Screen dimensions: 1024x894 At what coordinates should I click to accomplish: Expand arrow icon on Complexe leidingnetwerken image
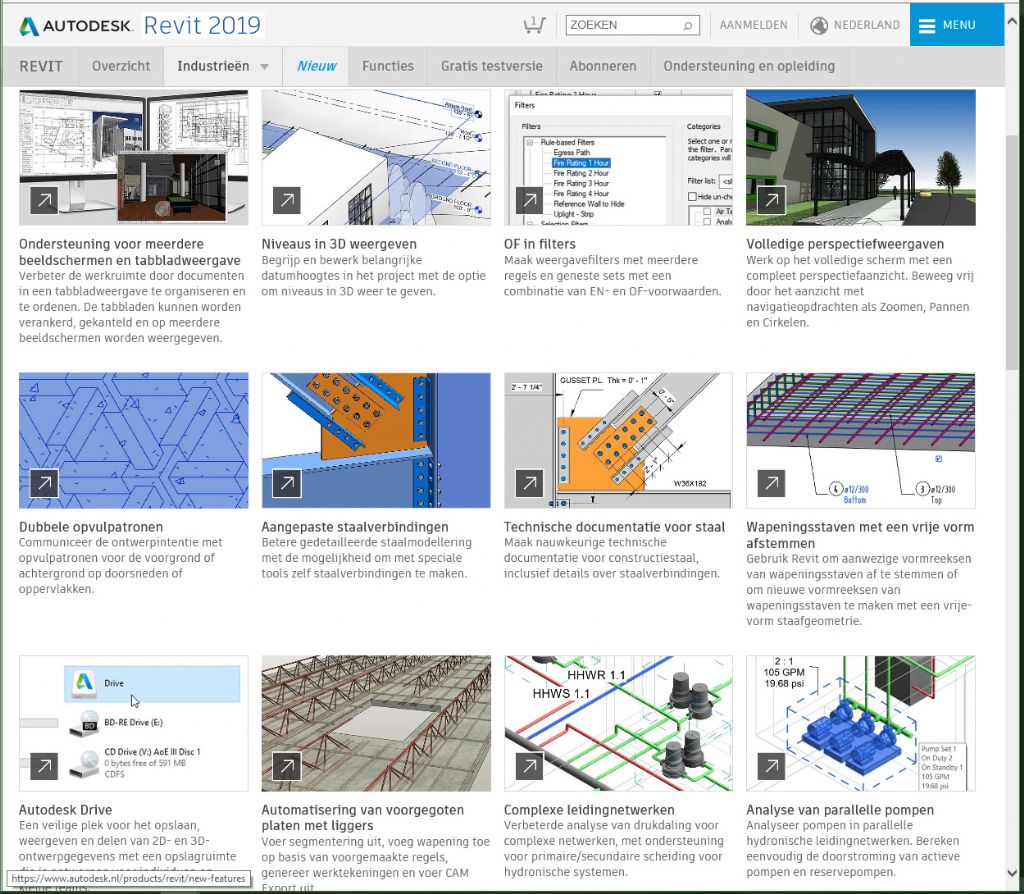tap(529, 766)
